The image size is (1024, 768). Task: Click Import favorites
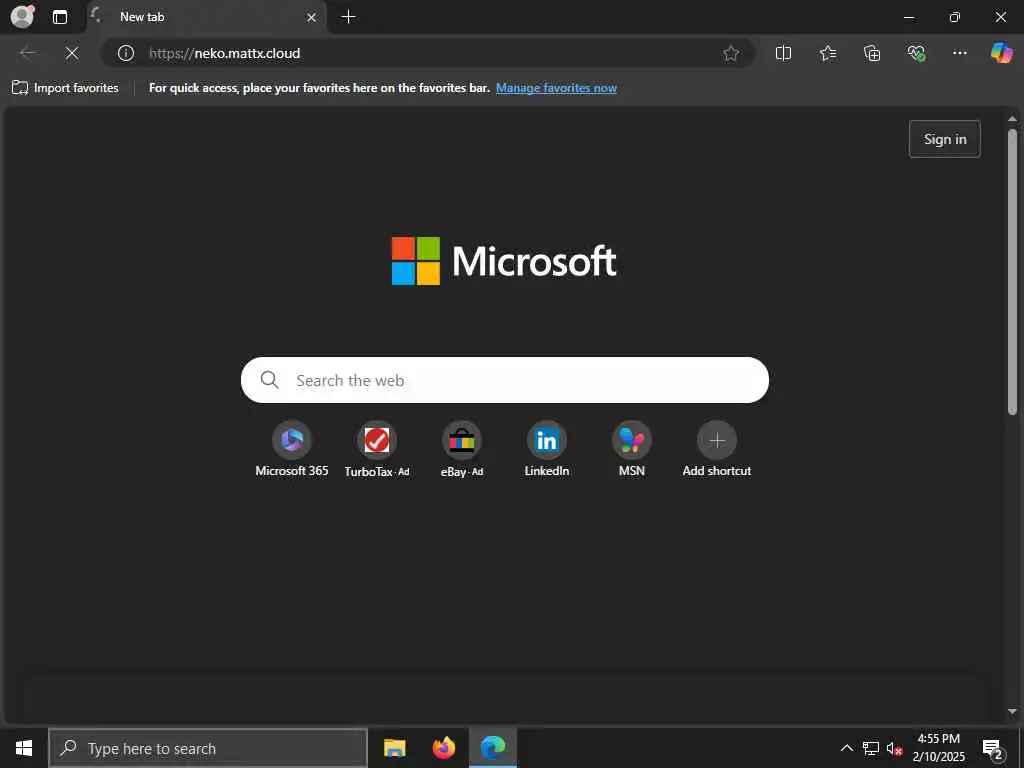coord(65,88)
